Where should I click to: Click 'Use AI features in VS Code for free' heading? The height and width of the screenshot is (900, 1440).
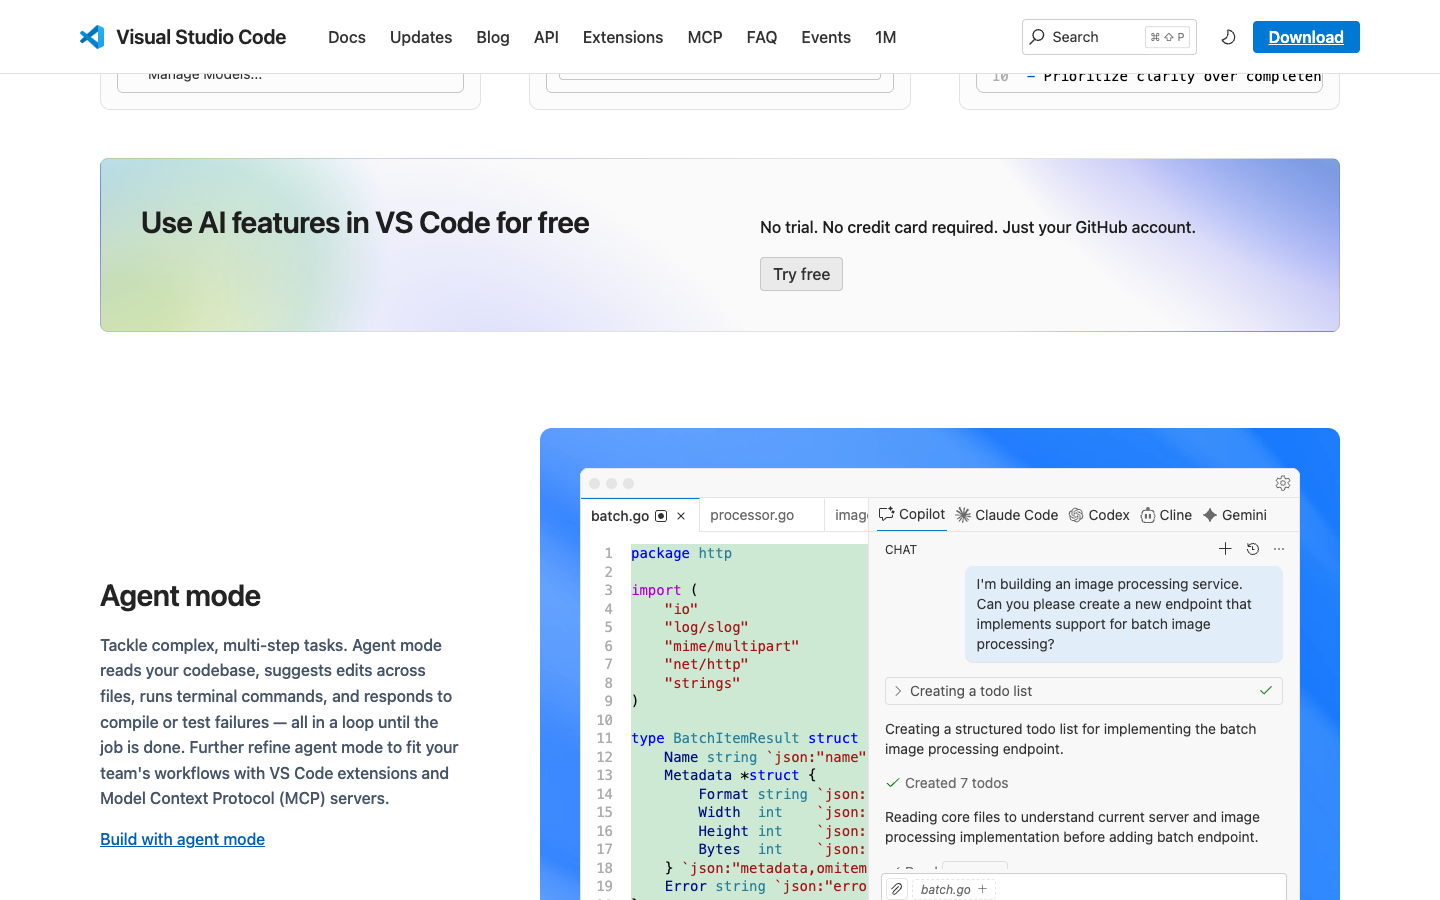coord(365,223)
